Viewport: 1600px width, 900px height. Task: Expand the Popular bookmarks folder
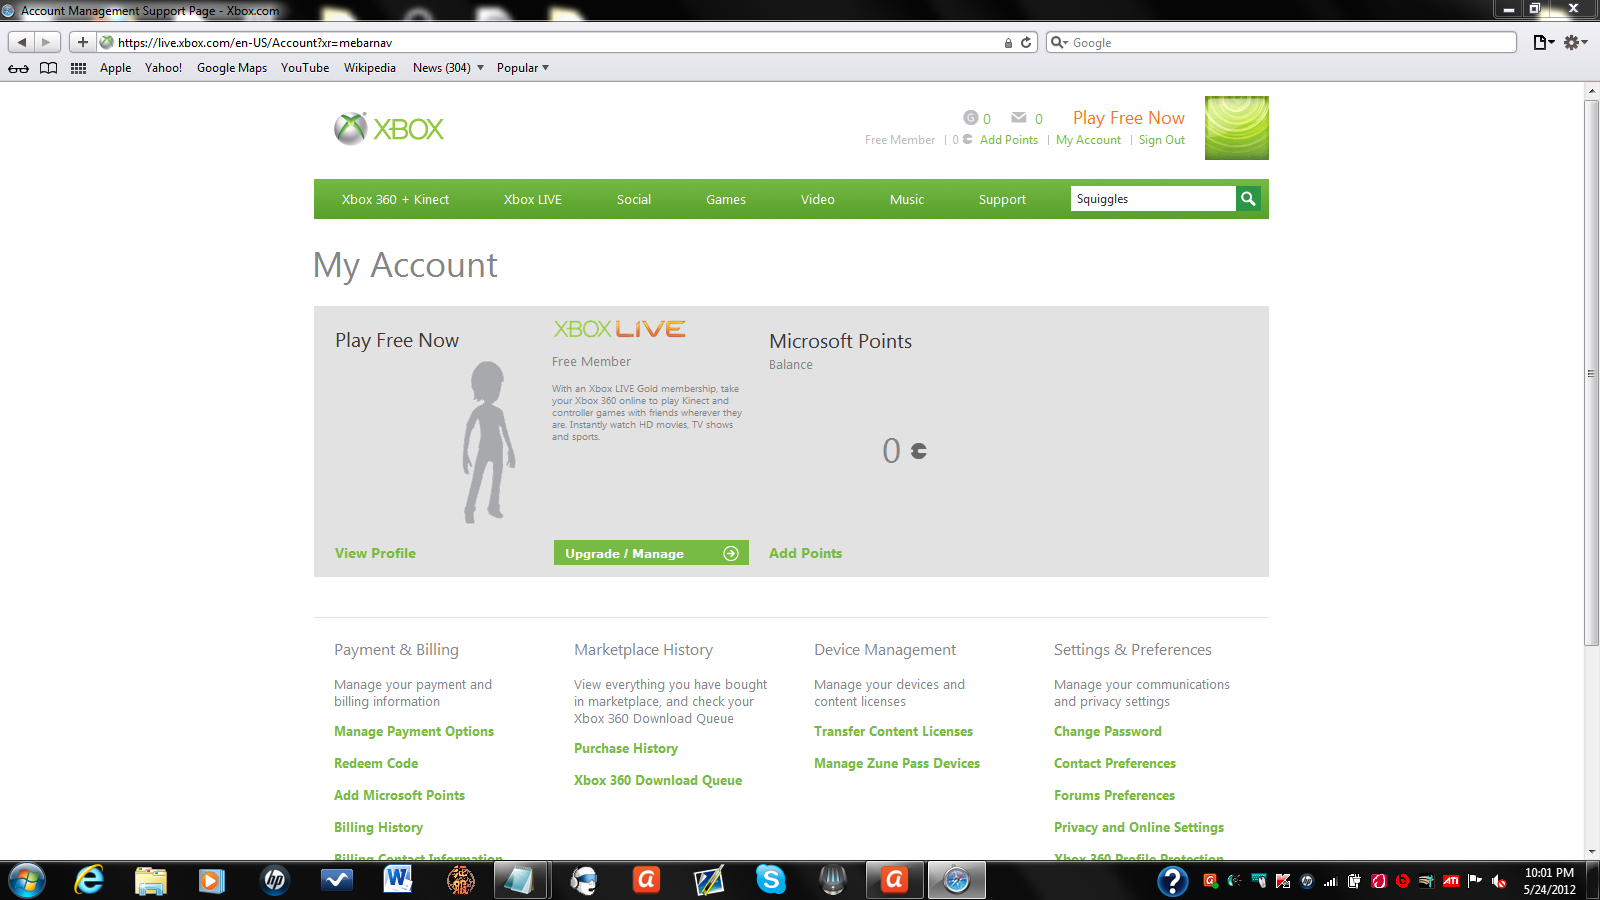pyautogui.click(x=523, y=68)
